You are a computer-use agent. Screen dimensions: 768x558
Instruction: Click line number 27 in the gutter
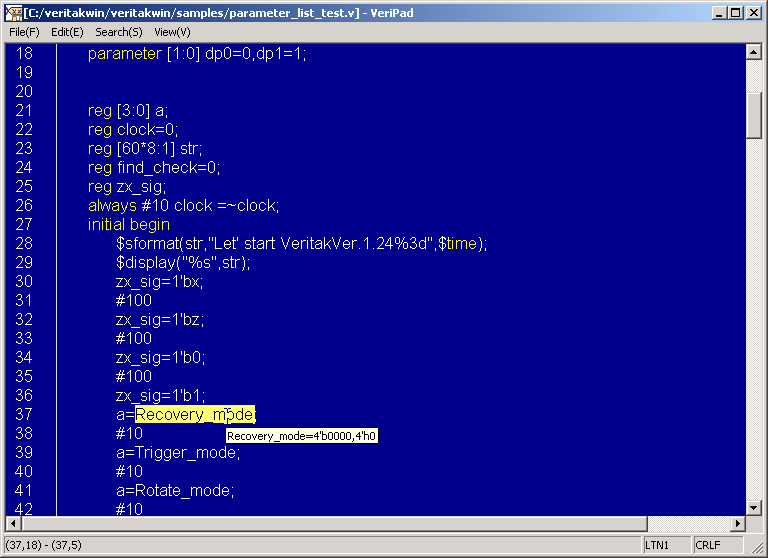(24, 224)
